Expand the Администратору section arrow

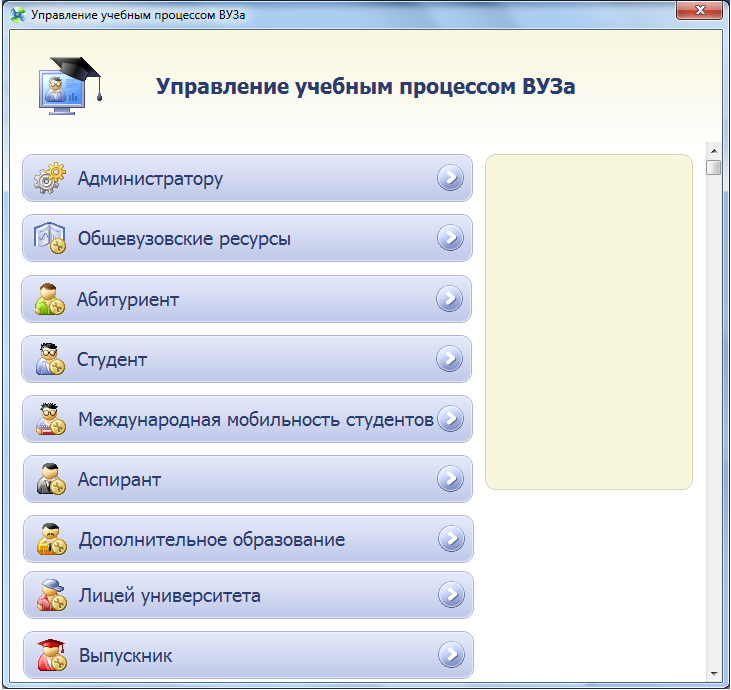click(x=450, y=178)
